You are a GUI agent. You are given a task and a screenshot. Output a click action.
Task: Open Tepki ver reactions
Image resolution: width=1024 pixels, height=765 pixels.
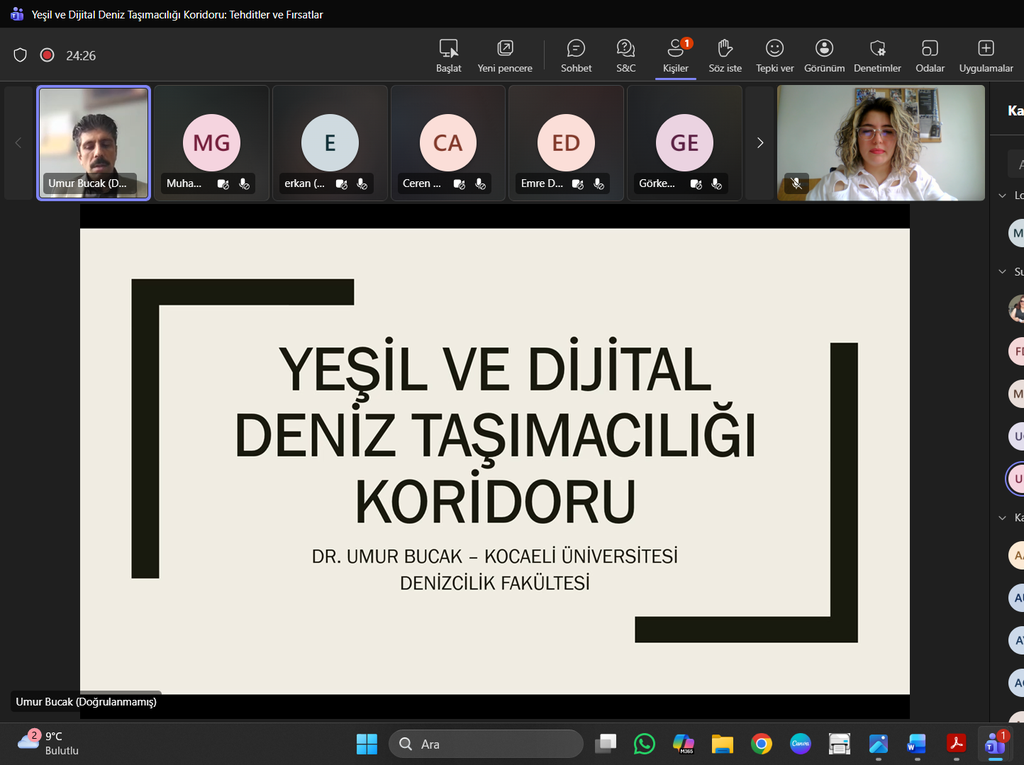pos(774,55)
